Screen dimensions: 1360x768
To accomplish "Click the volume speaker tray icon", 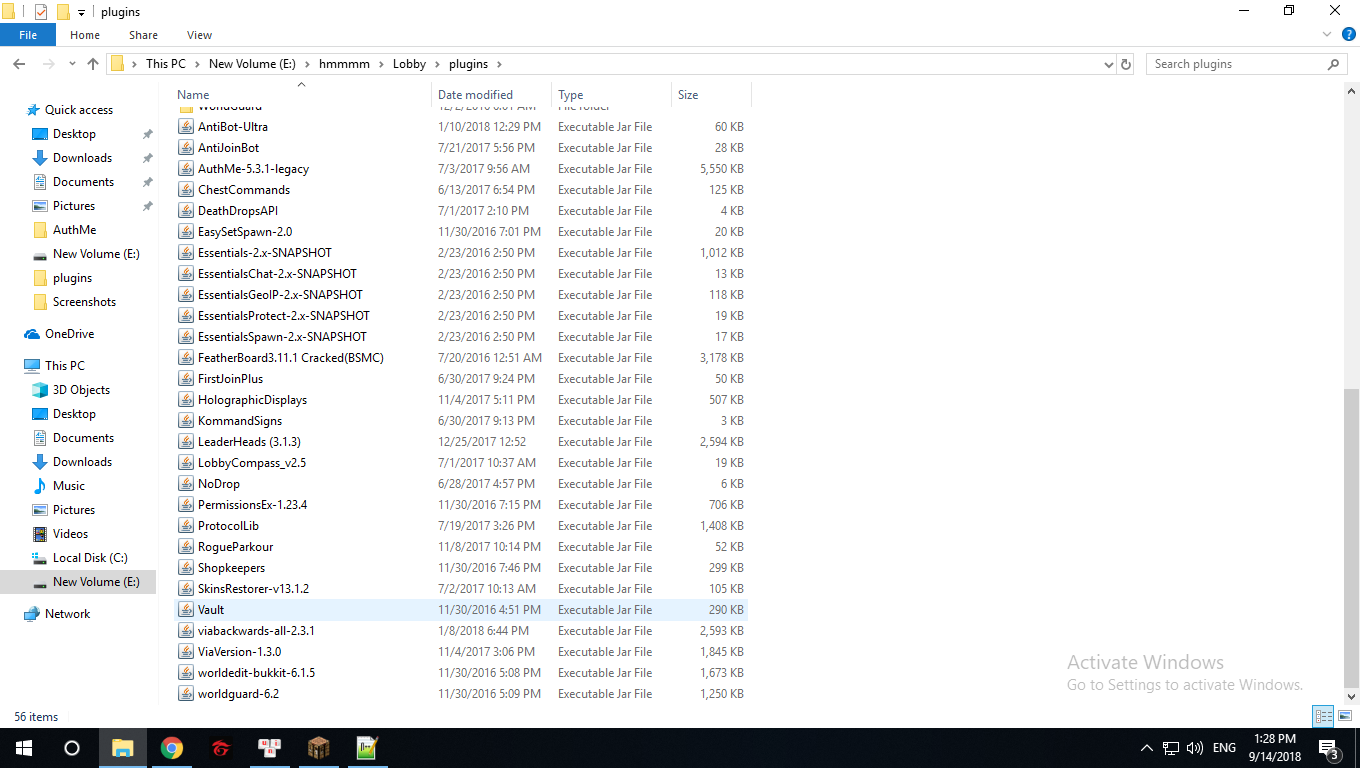I will (1194, 747).
